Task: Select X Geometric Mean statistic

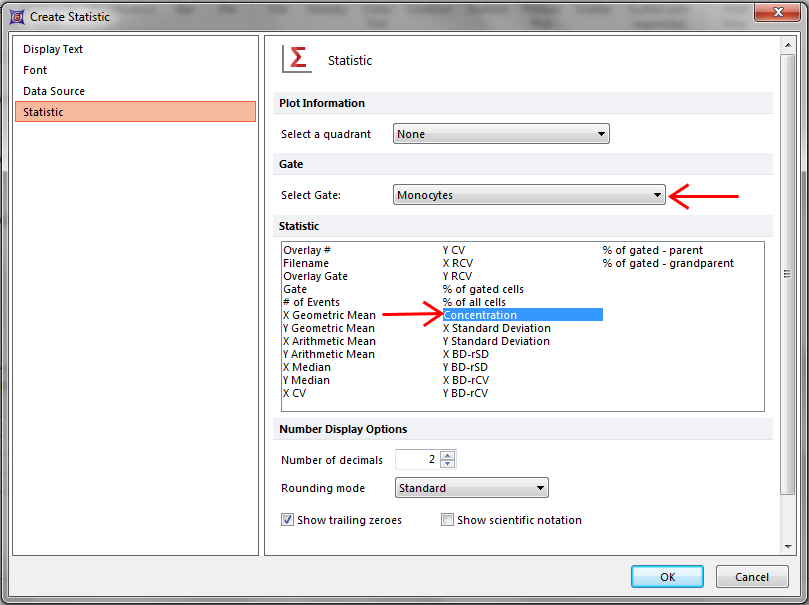Action: coord(329,315)
